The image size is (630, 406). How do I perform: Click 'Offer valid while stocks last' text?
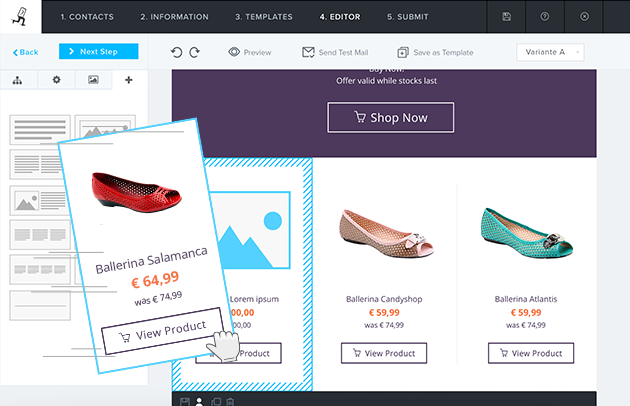click(x=387, y=81)
